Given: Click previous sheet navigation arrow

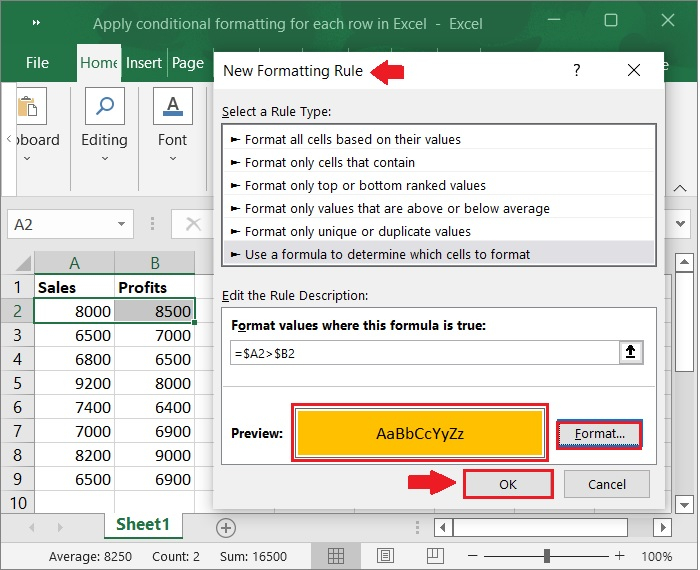Looking at the screenshot, I should 32,528.
